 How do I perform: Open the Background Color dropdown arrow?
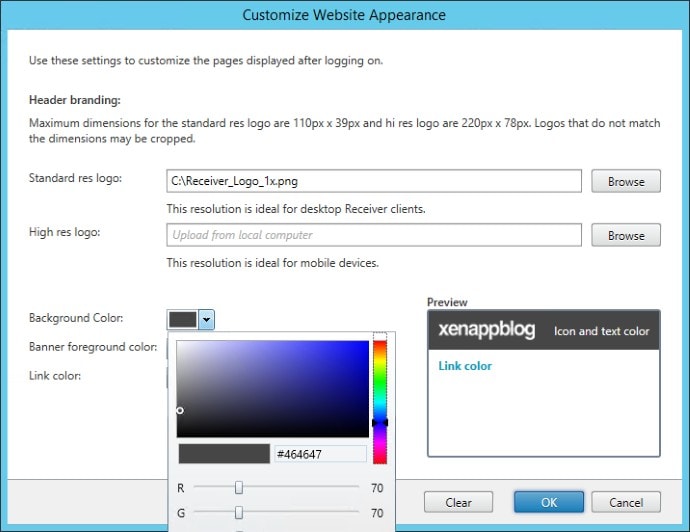[206, 320]
